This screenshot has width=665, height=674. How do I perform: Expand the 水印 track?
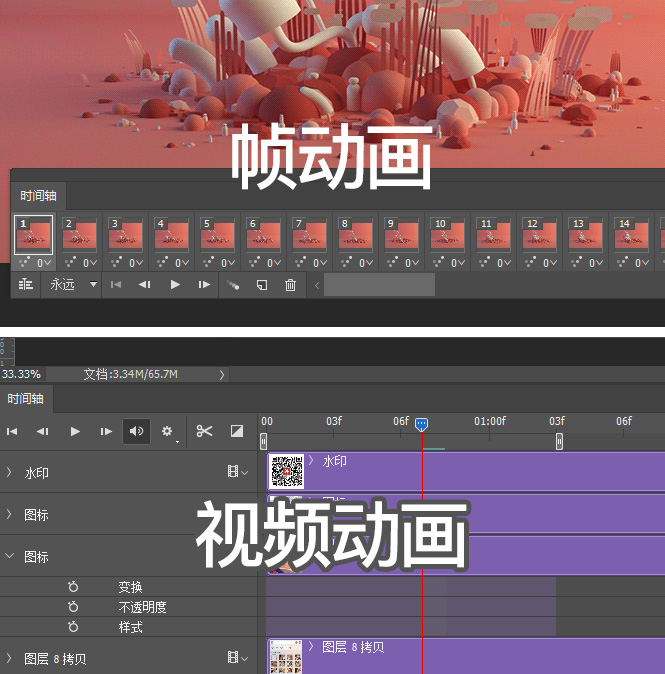coord(9,472)
